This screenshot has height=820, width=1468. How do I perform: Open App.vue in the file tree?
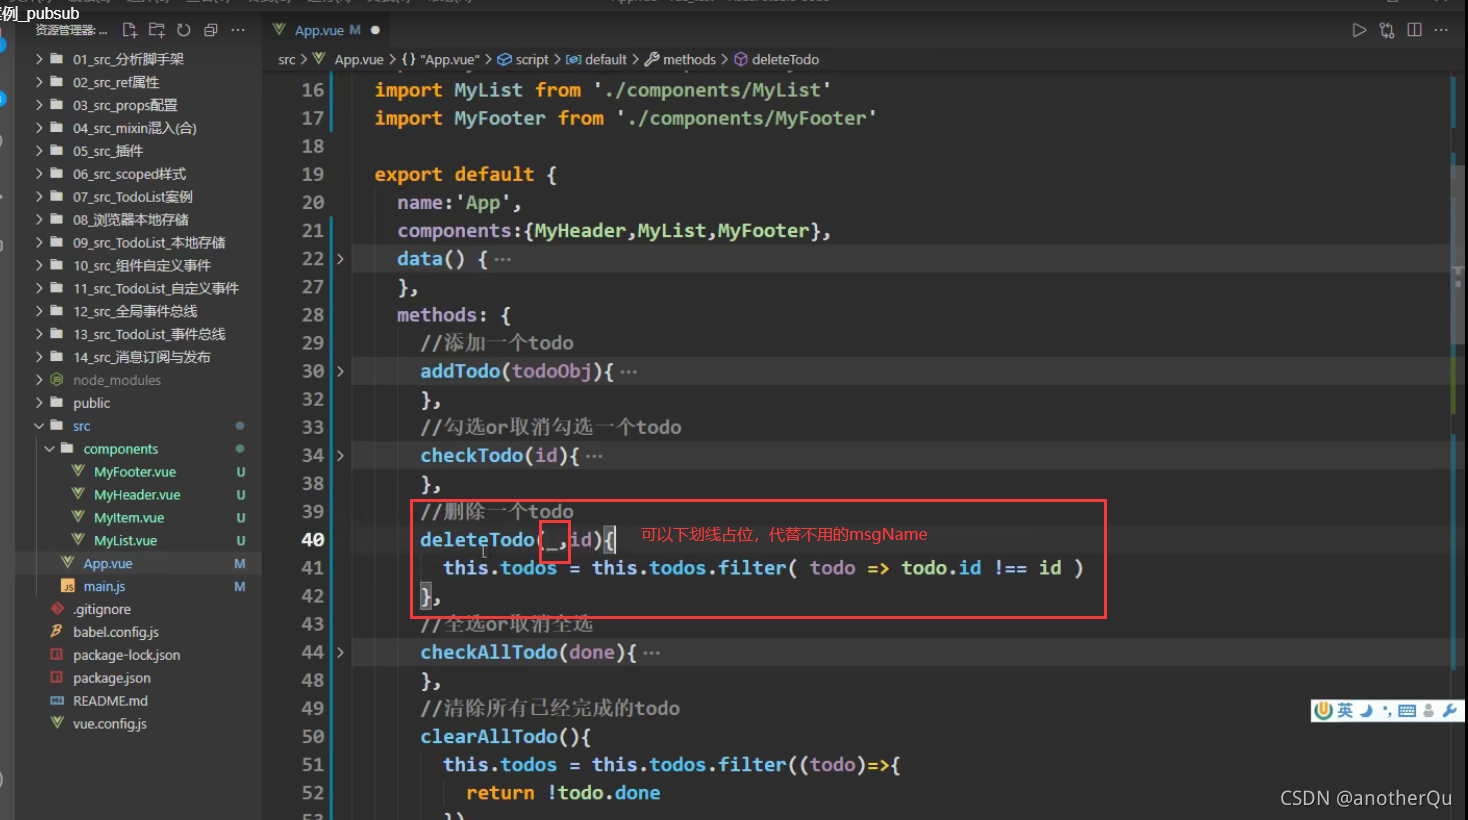[x=108, y=563]
